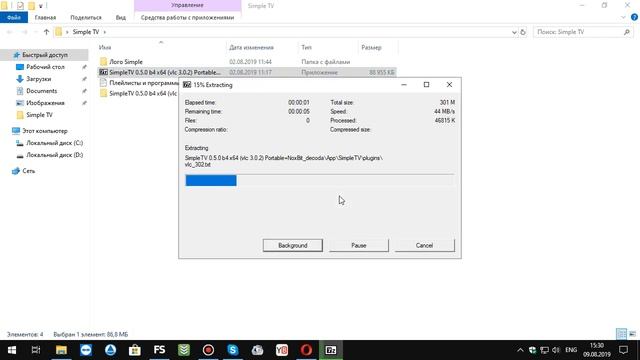The width and height of the screenshot is (640, 360).
Task: Expand the ribbon with the chevron
Action: click(x=623, y=17)
